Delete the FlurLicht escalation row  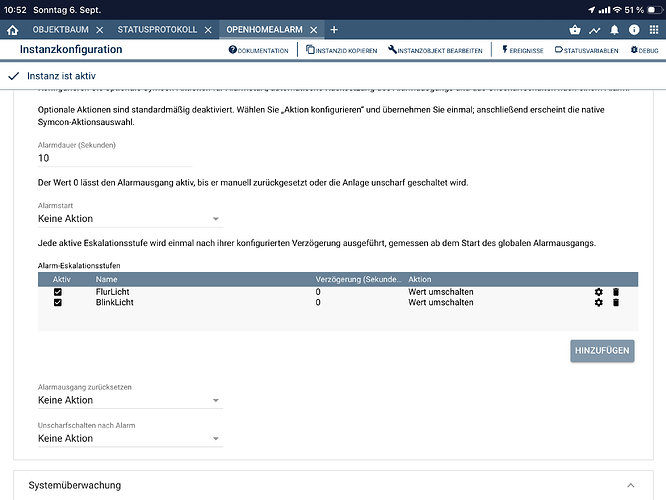click(616, 292)
